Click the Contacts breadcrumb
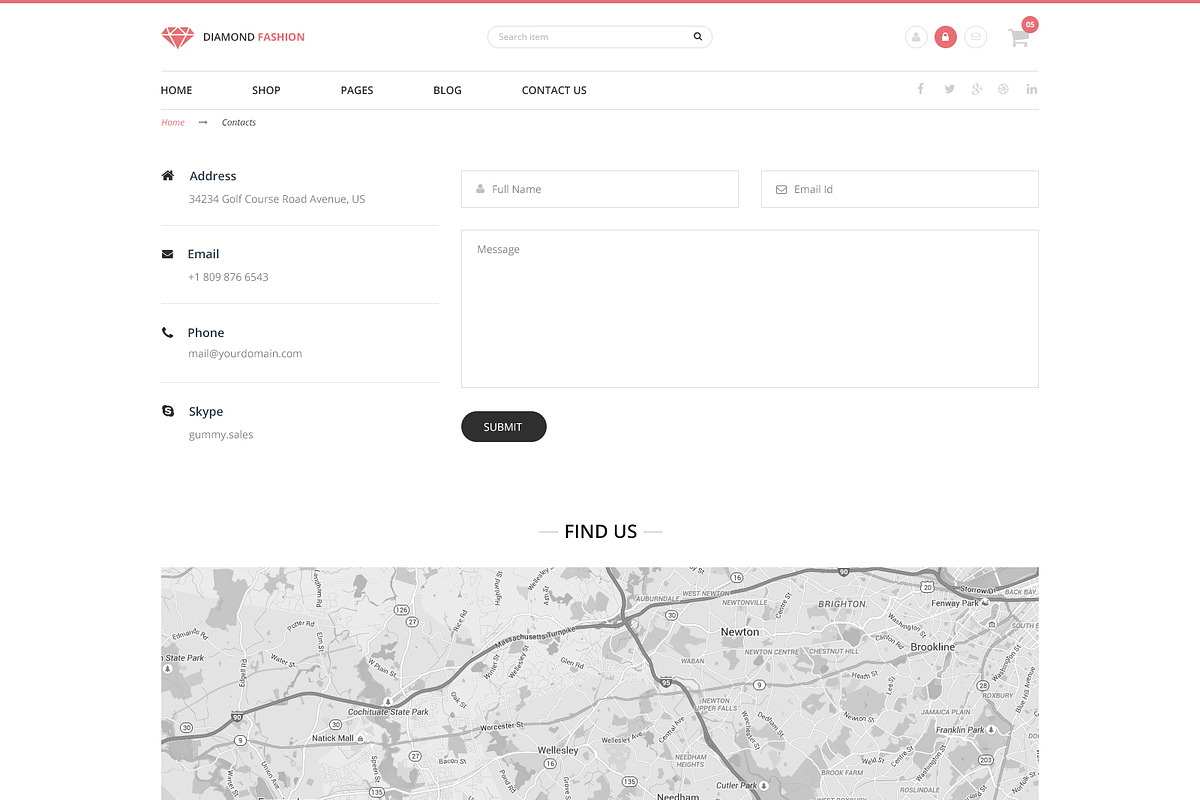Viewport: 1200px width, 800px height. coord(239,122)
